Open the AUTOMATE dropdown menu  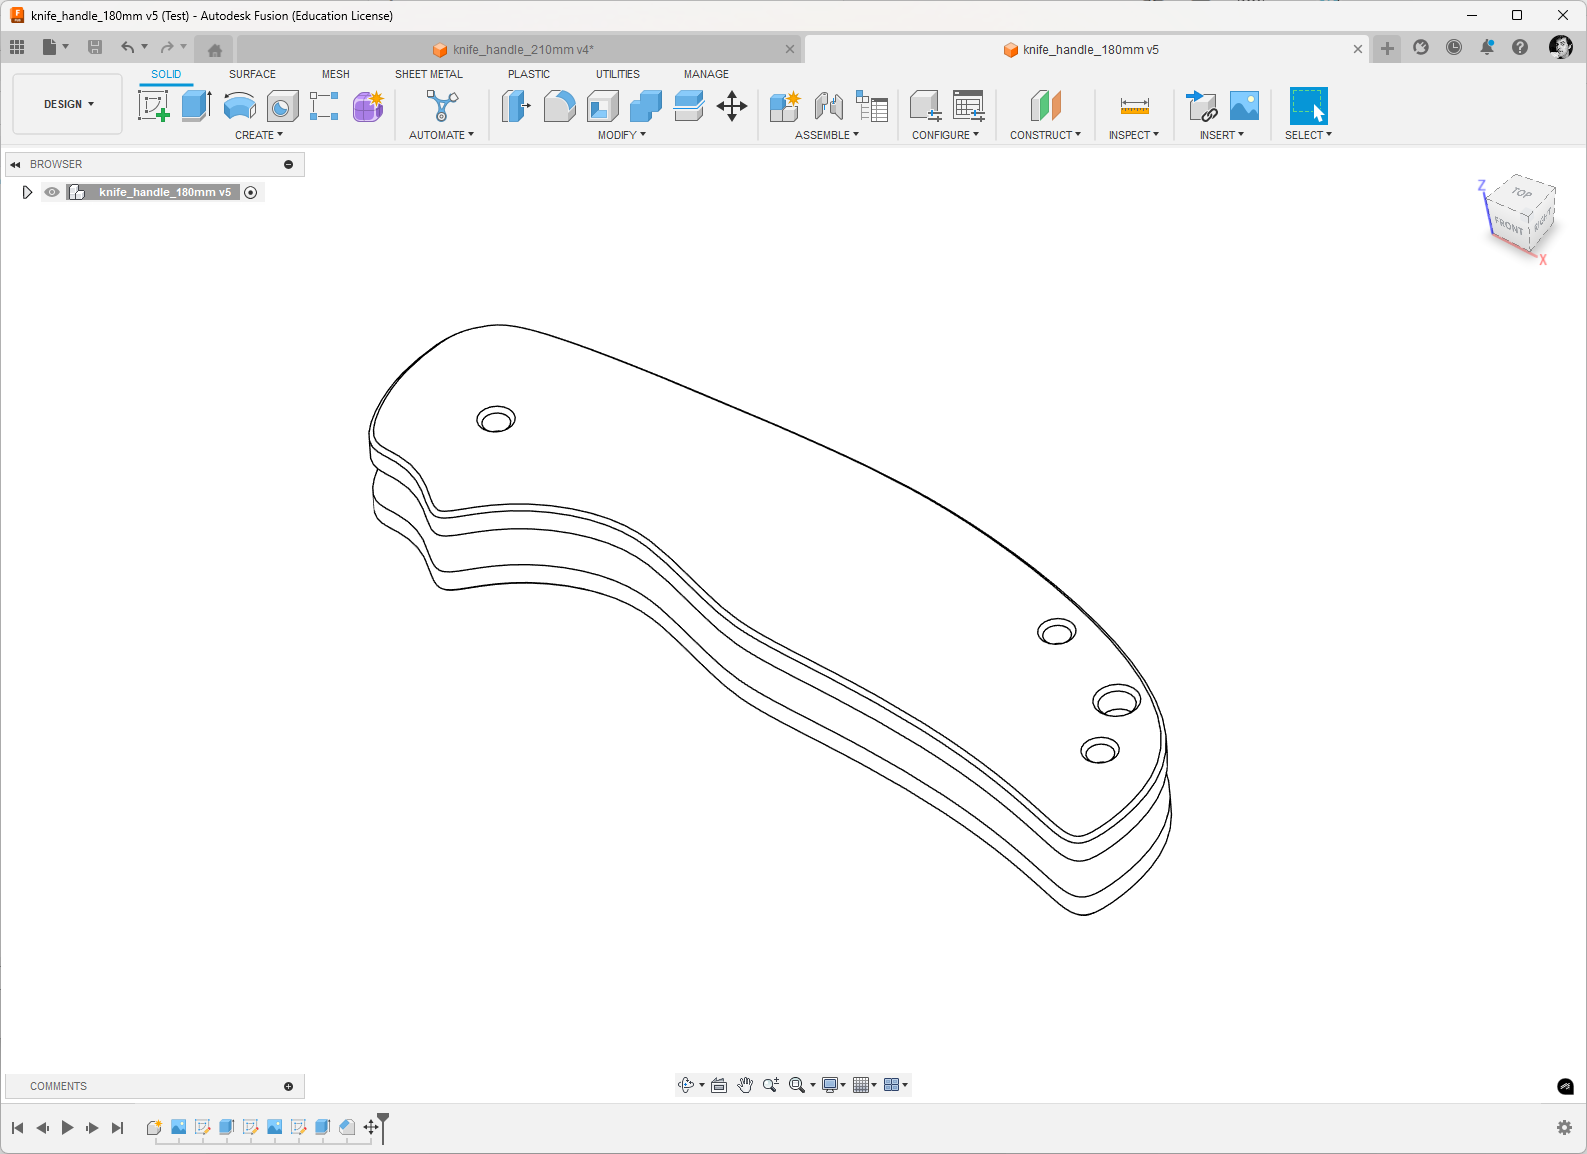(x=441, y=135)
